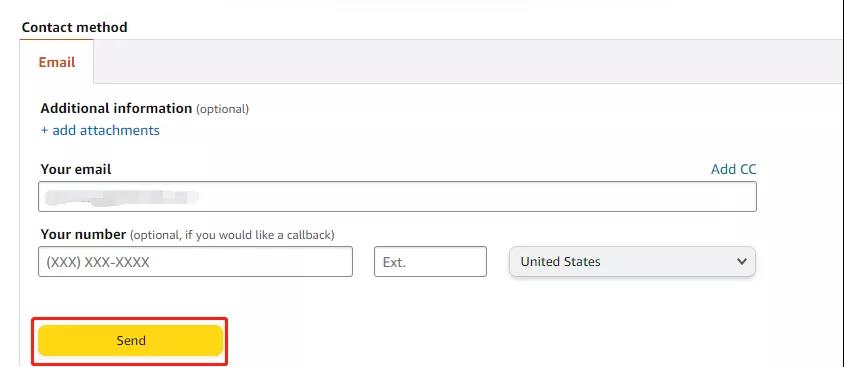Click the Contact method heading
The width and height of the screenshot is (844, 367).
pos(74,27)
